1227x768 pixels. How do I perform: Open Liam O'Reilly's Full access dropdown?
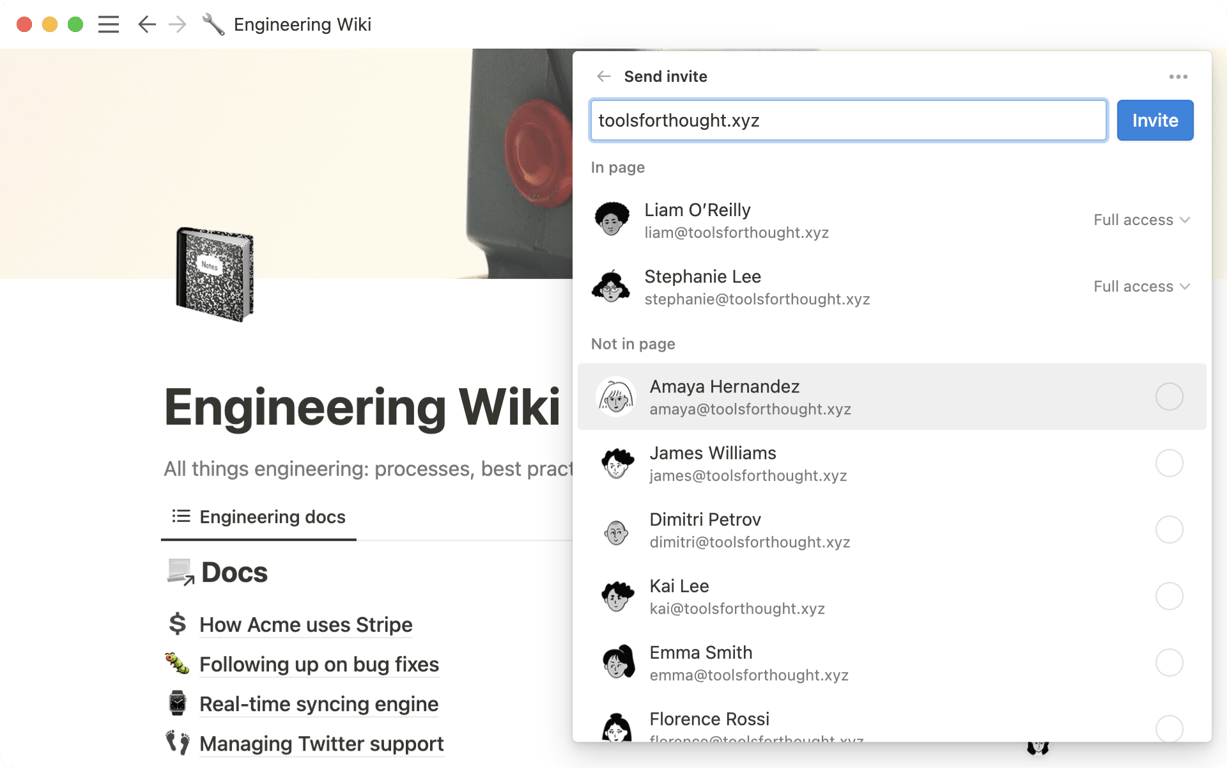1141,220
